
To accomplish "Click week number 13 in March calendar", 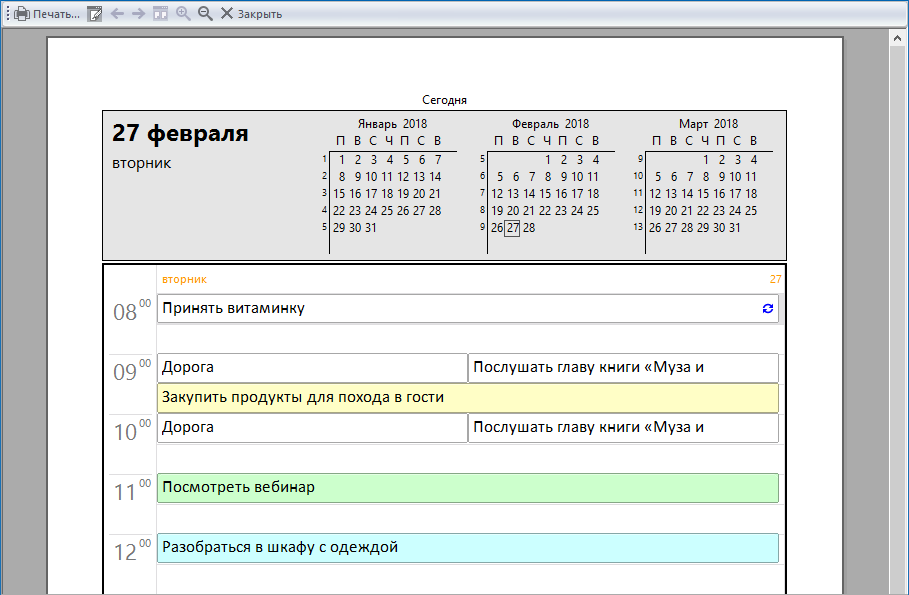I will point(638,227).
